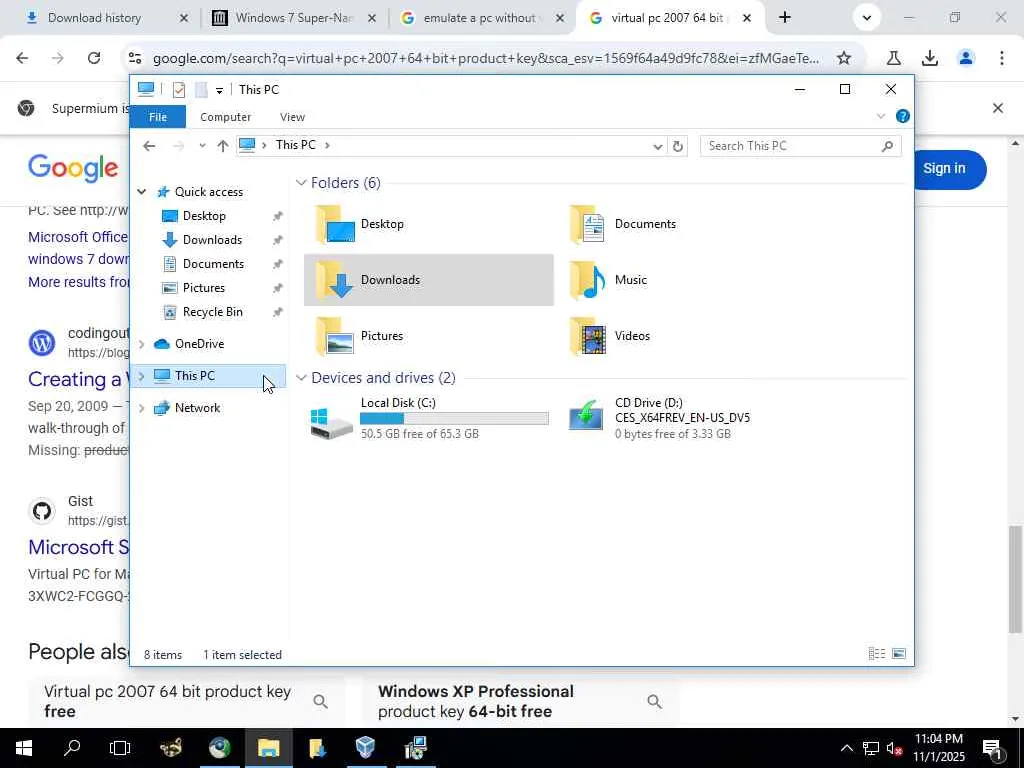Click the browser page vertical scrollbar
This screenshot has height=768, width=1024.
pos(1016,580)
